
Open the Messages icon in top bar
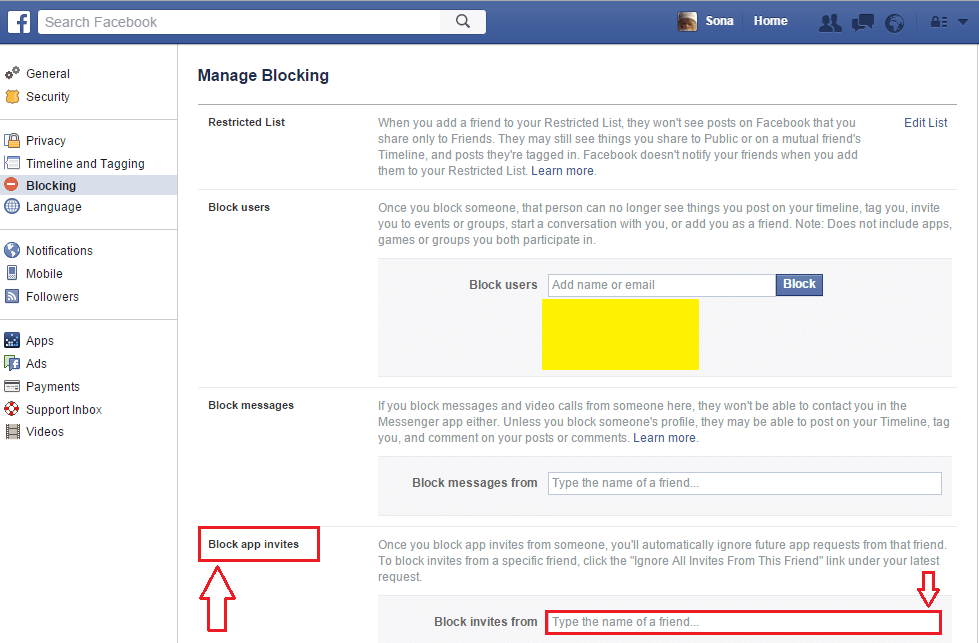coord(863,23)
